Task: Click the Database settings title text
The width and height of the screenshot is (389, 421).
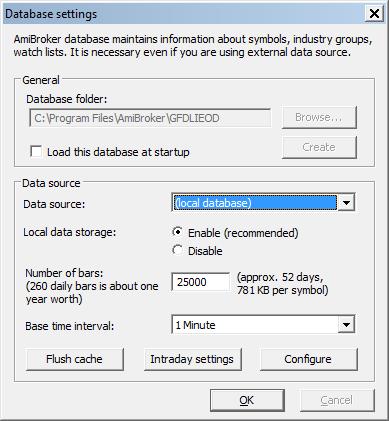Action: tap(51, 14)
